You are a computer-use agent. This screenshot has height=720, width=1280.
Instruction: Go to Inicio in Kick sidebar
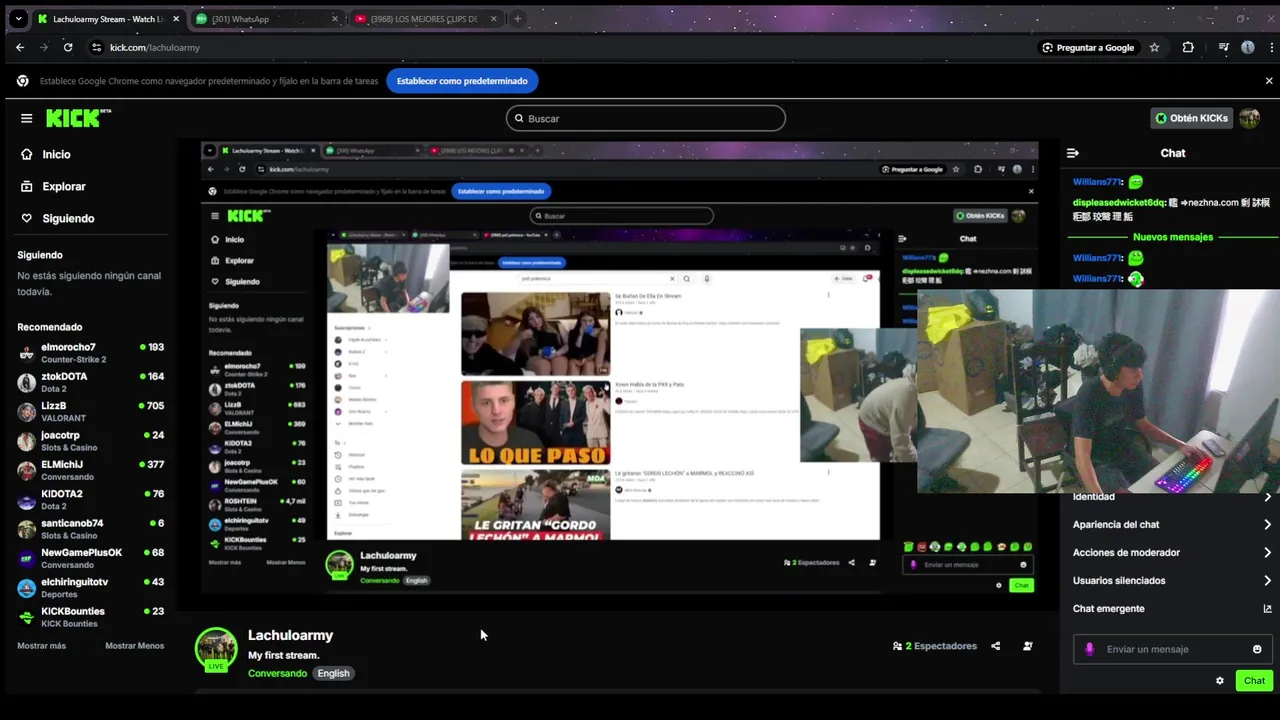tap(56, 154)
